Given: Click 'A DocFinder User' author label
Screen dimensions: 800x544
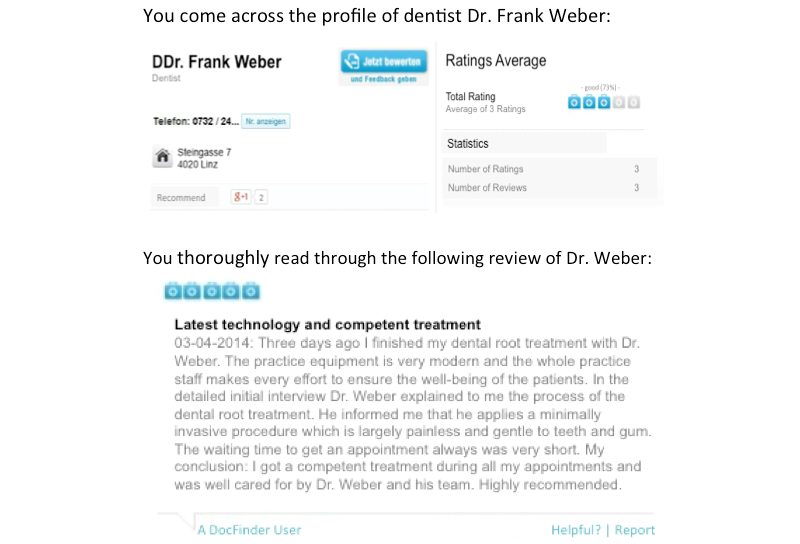Looking at the screenshot, I should click(249, 530).
